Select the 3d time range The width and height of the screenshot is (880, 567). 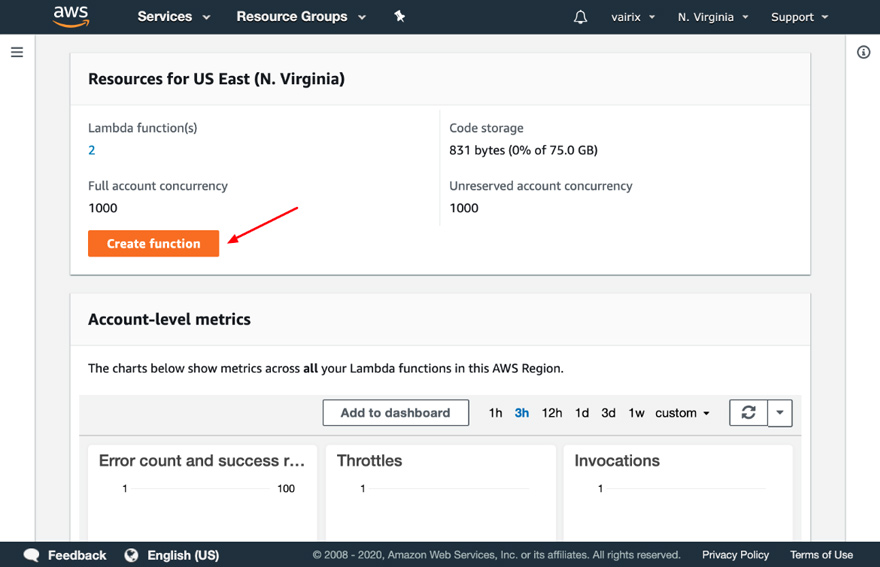click(x=608, y=413)
